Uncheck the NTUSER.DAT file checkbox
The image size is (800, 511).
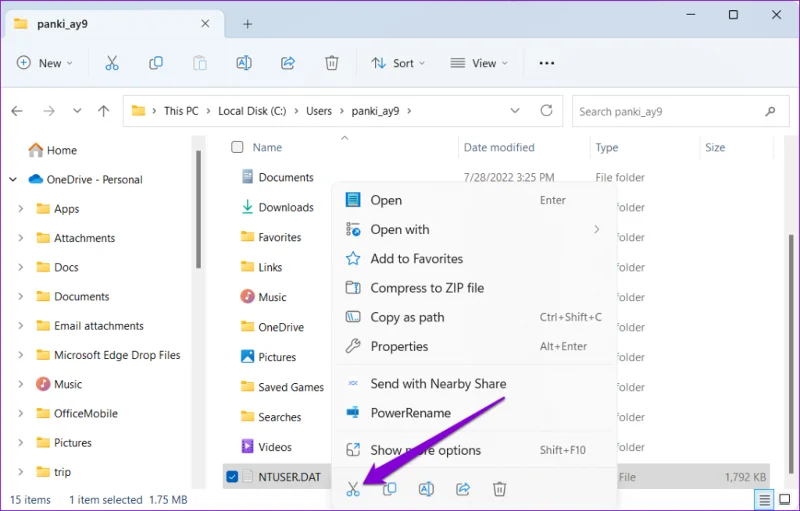232,477
